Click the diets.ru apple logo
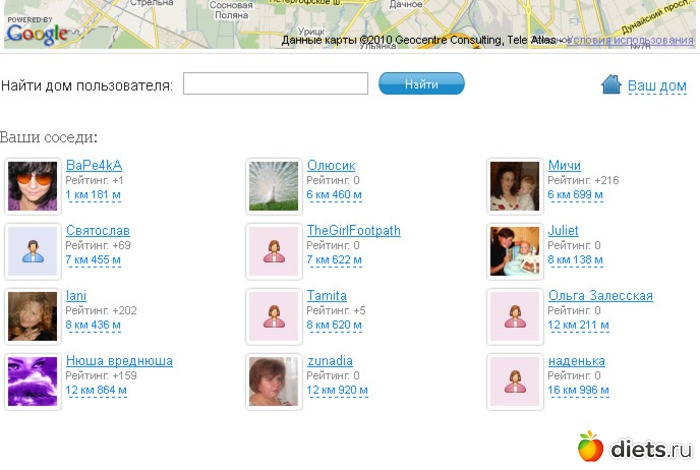700x470 pixels. click(x=590, y=446)
